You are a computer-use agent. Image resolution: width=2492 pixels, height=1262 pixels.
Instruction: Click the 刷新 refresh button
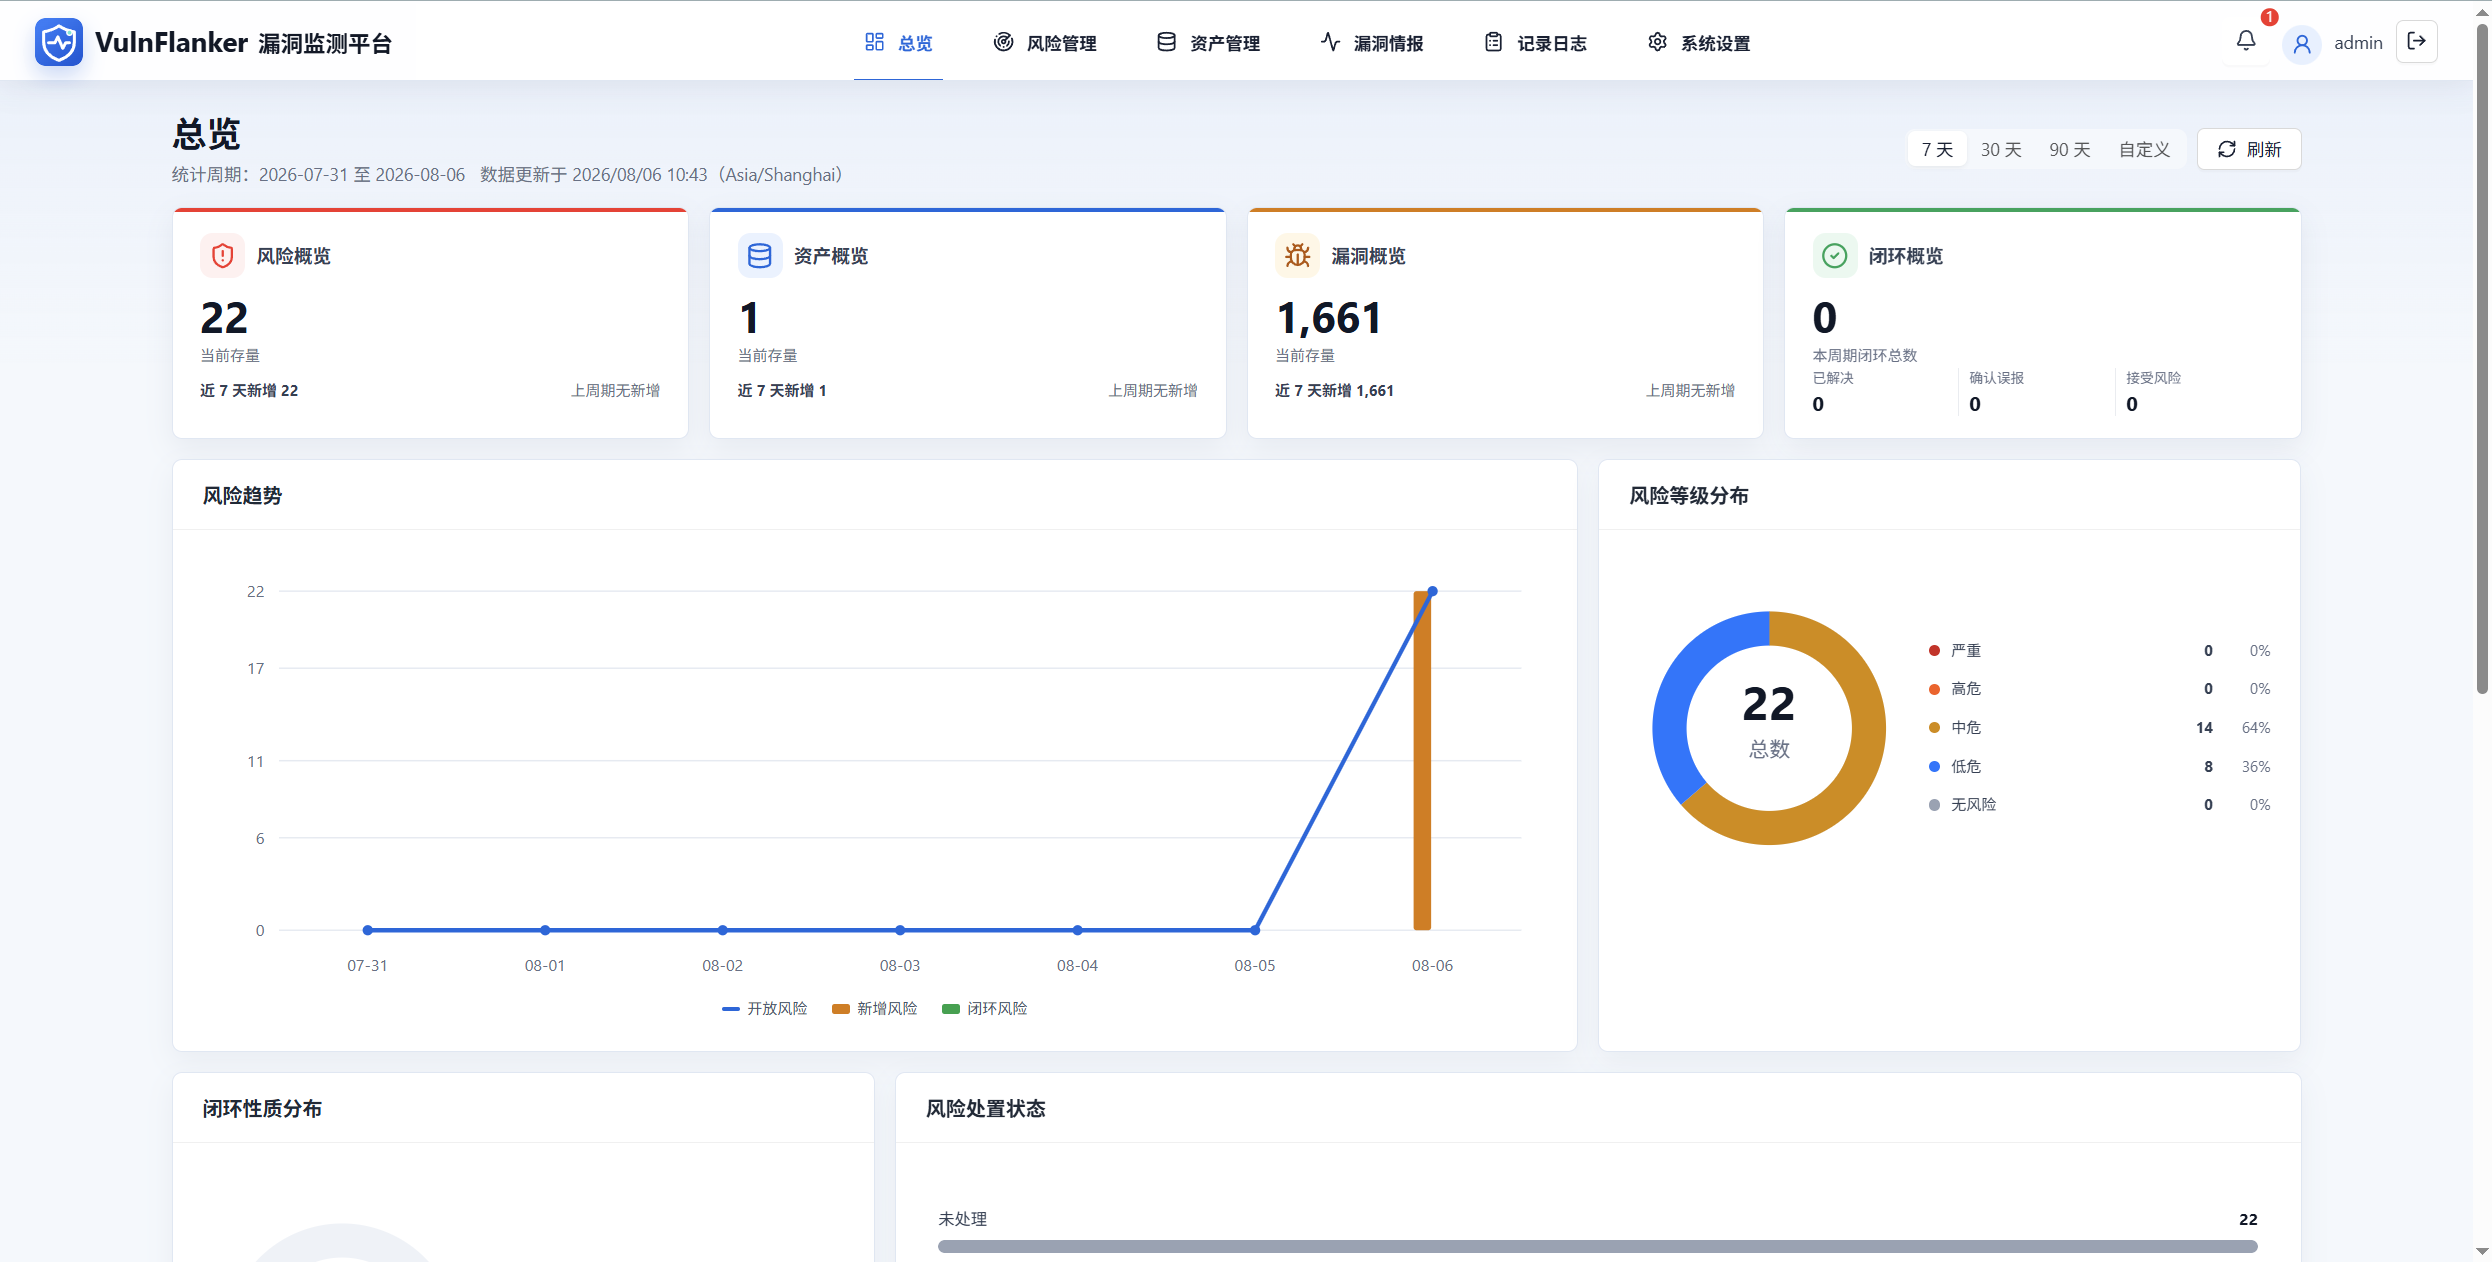point(2249,150)
